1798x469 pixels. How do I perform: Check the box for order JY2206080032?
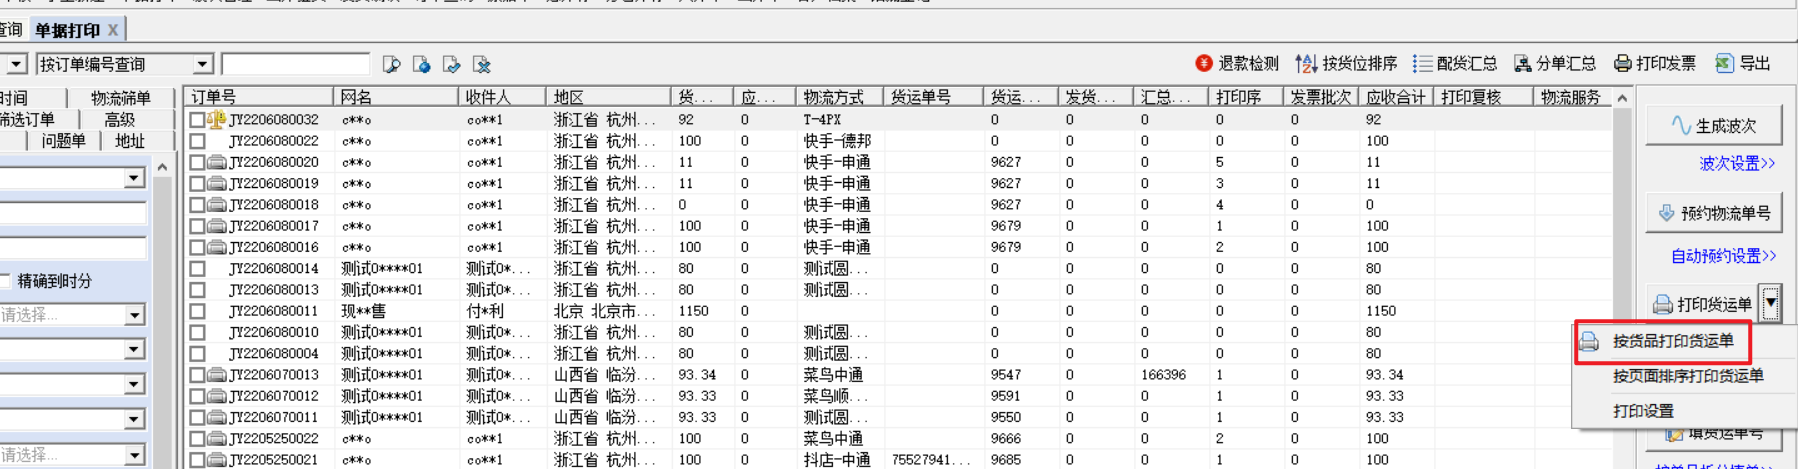coord(197,120)
